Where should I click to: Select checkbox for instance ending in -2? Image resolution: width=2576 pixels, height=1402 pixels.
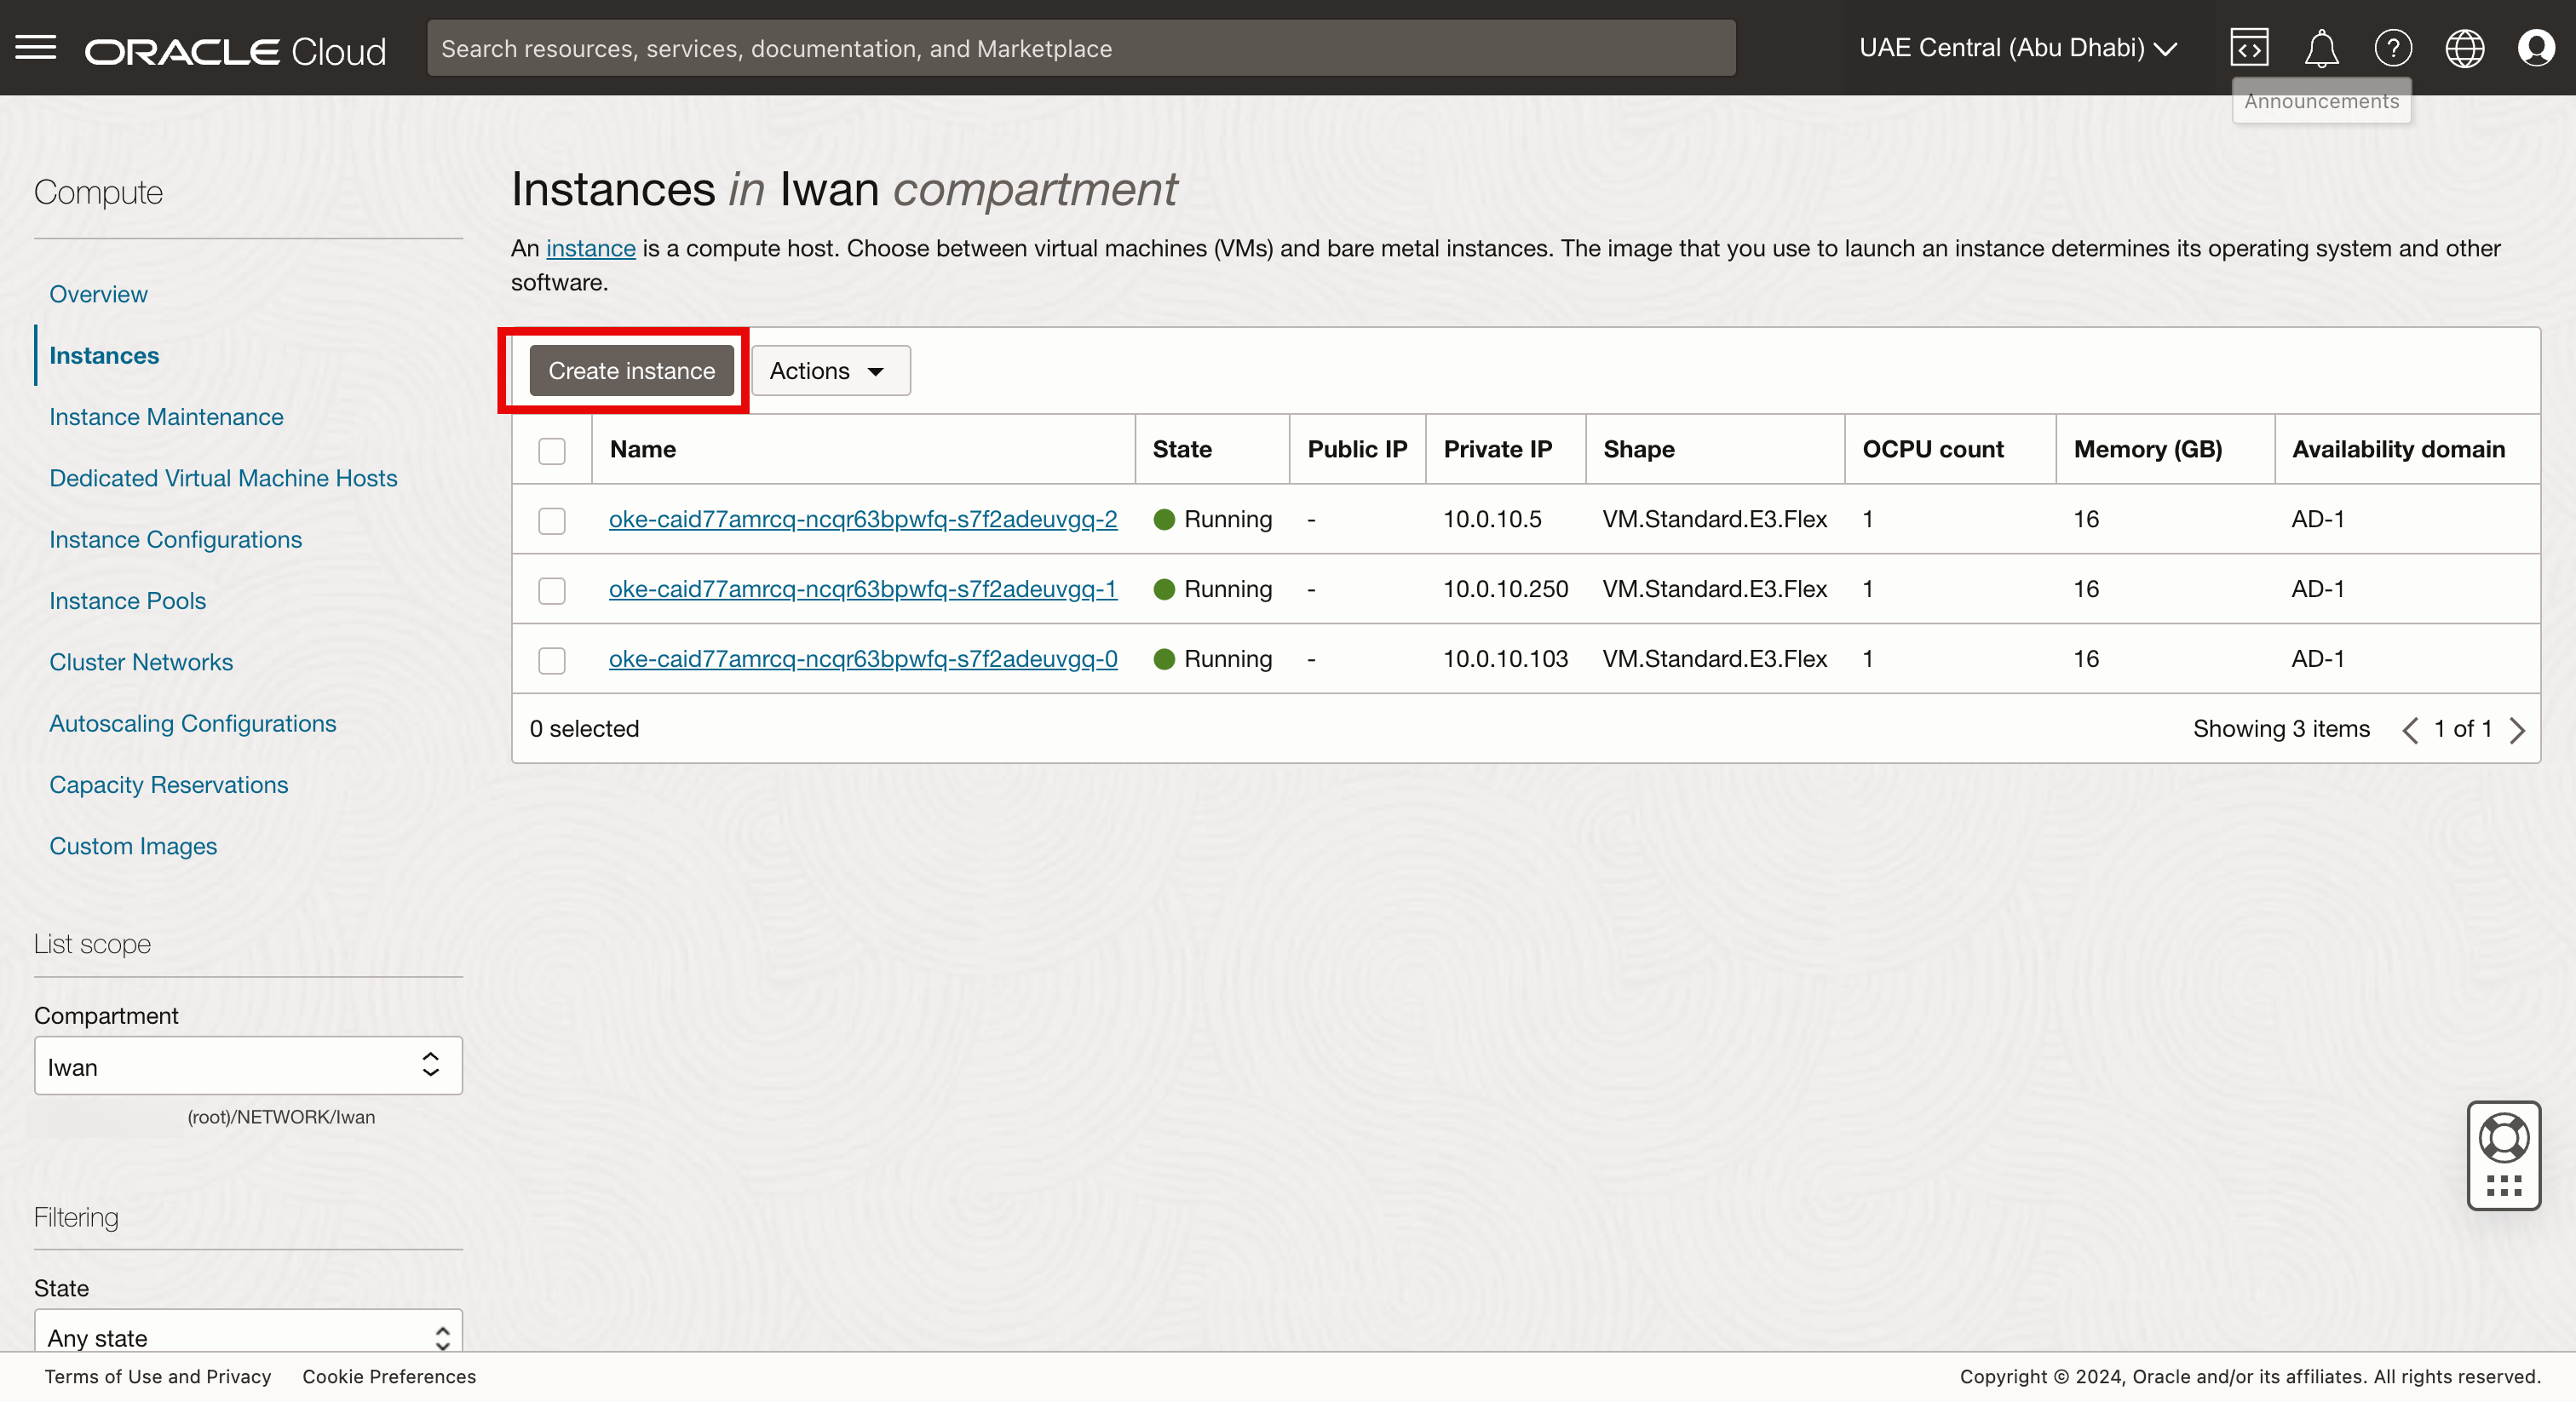pyautogui.click(x=552, y=521)
